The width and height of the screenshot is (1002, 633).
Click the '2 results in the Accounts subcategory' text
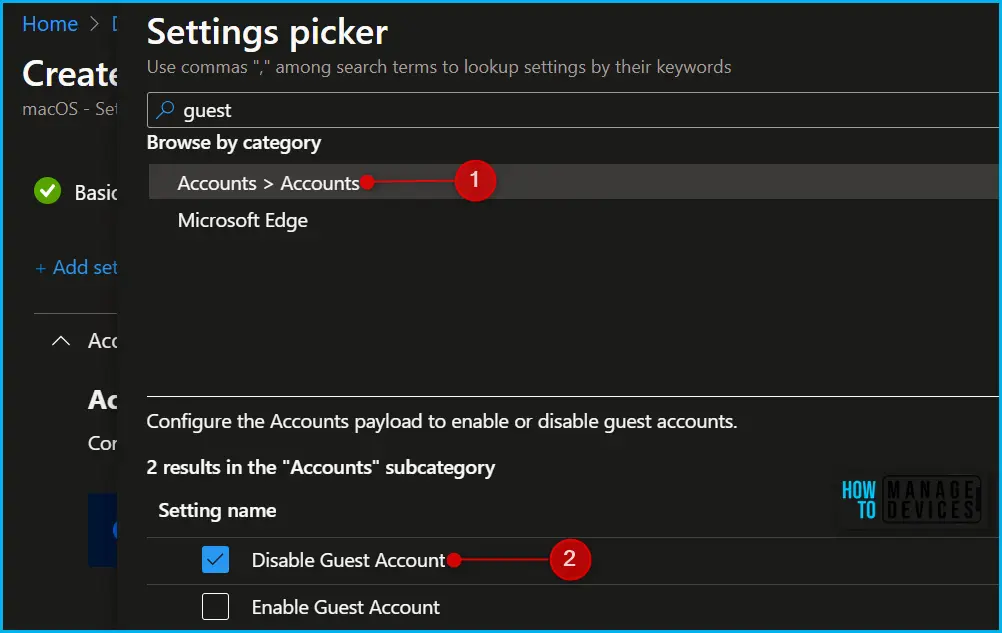tap(321, 468)
